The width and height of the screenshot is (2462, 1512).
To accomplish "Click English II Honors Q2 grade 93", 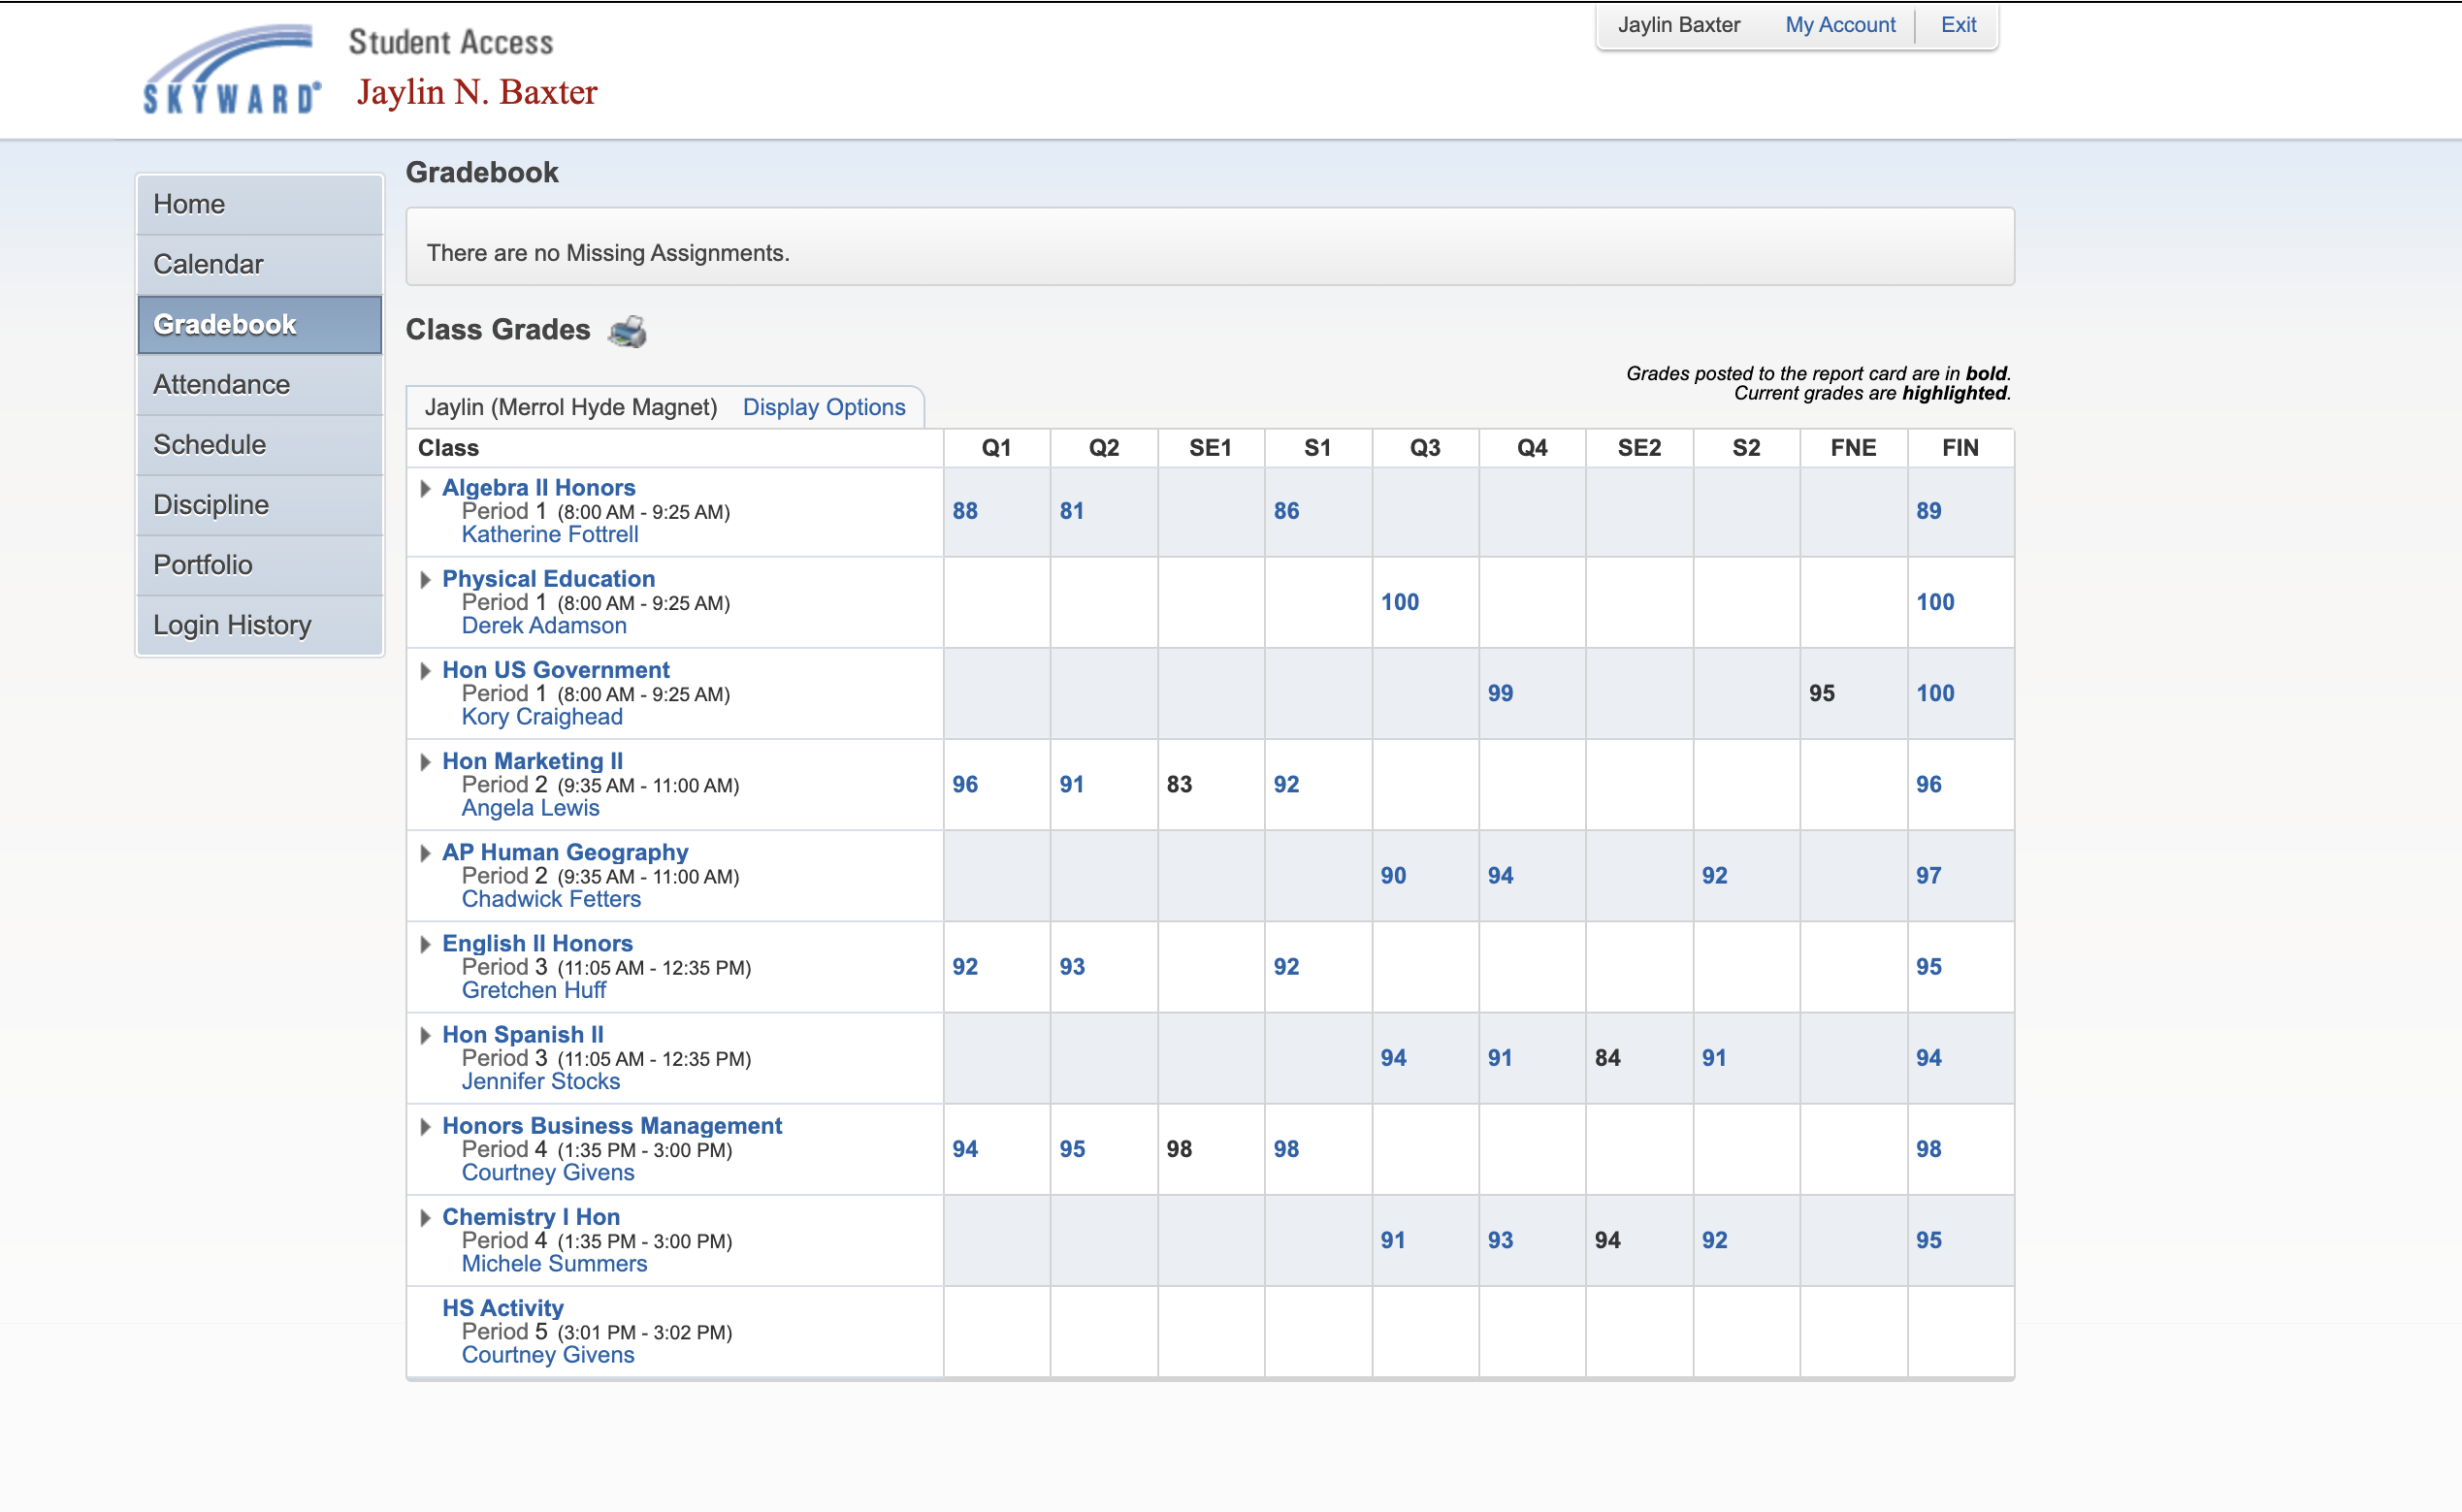I will 1072,967.
